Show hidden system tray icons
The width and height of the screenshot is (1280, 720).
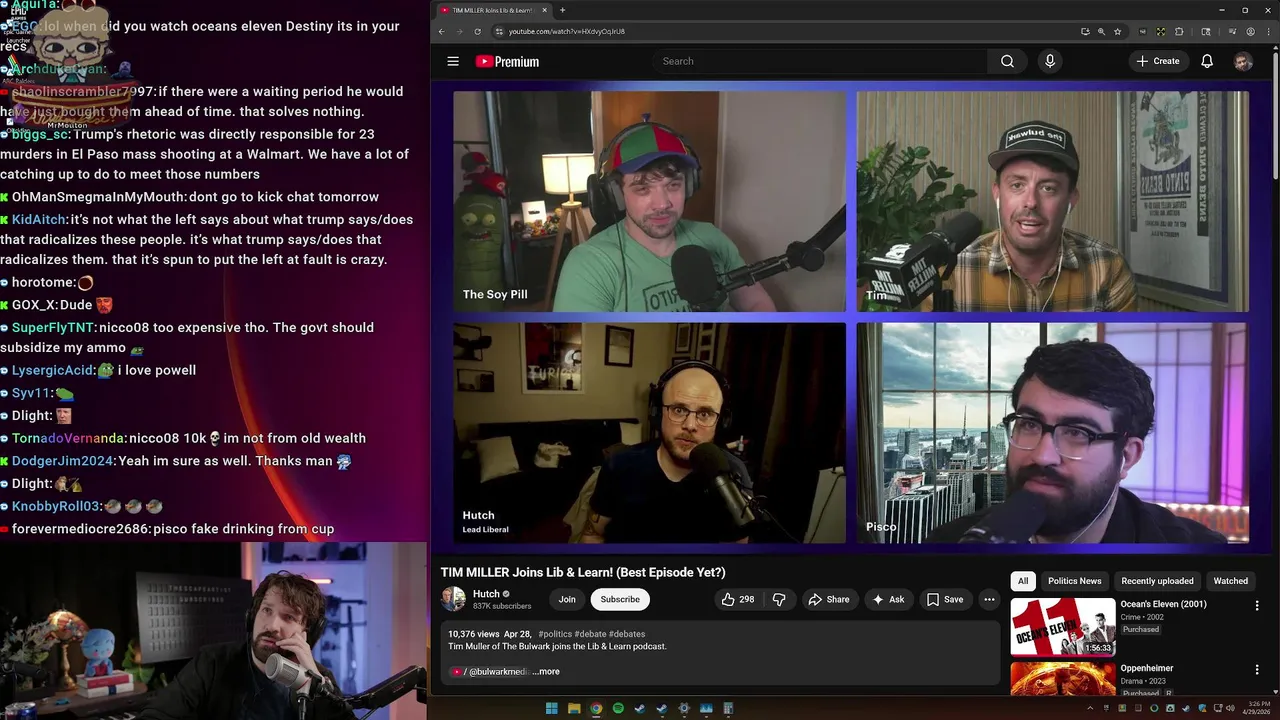(1090, 709)
